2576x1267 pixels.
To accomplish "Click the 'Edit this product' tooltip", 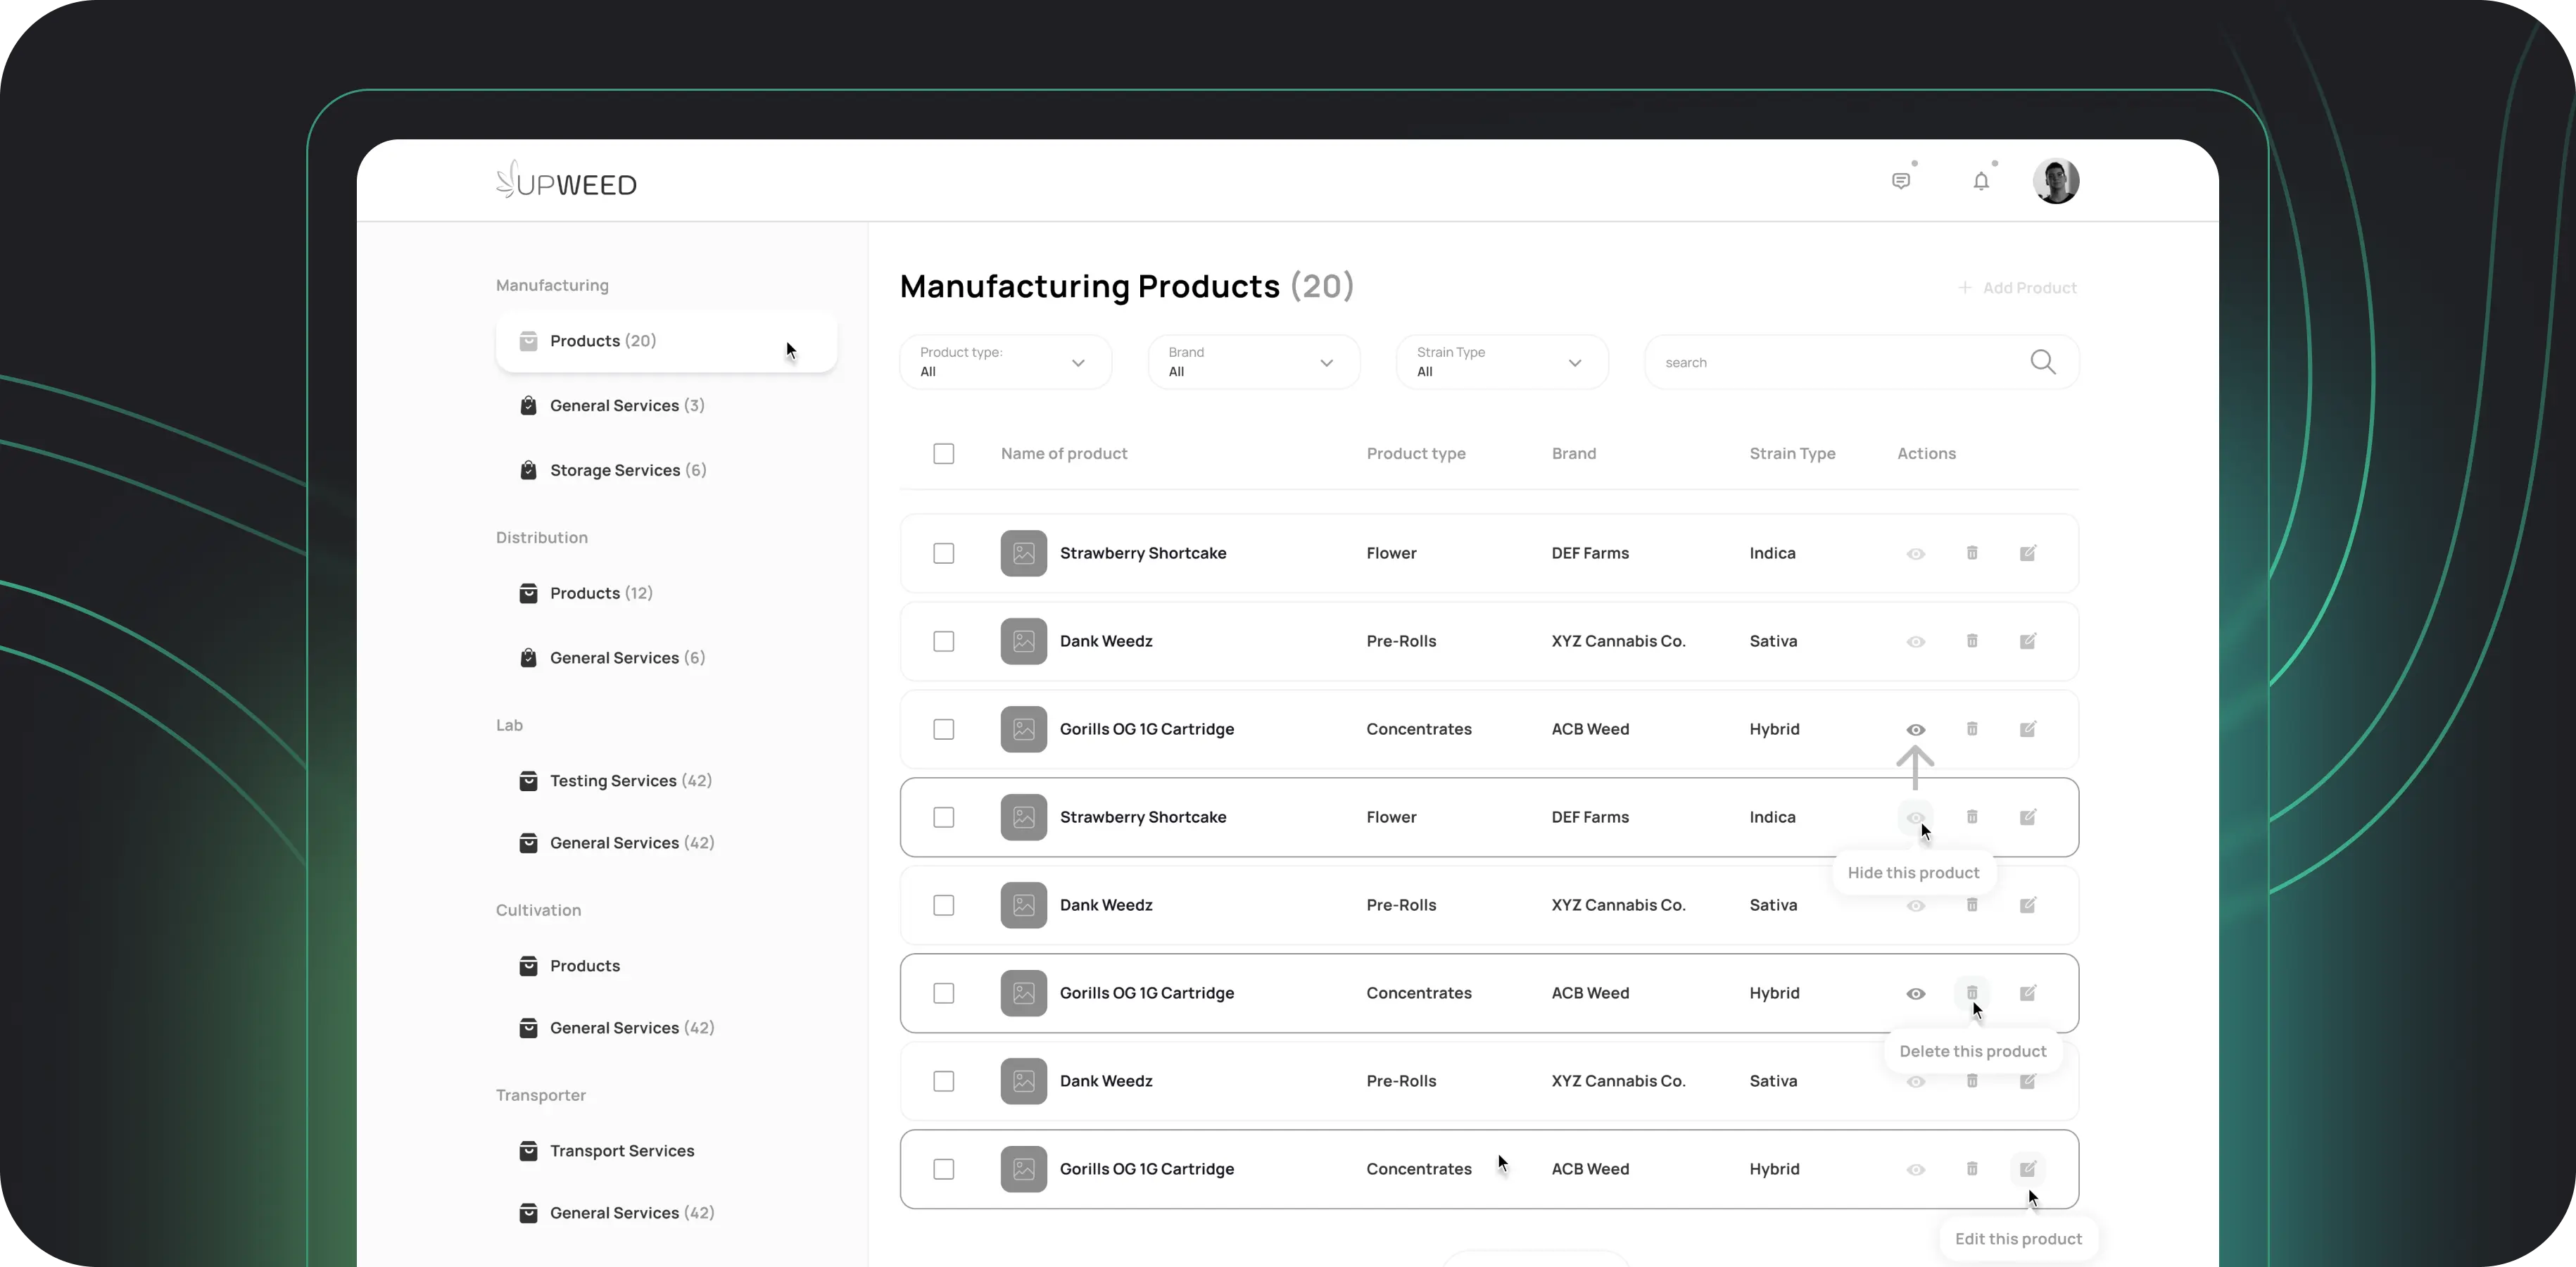I will tap(2018, 1239).
